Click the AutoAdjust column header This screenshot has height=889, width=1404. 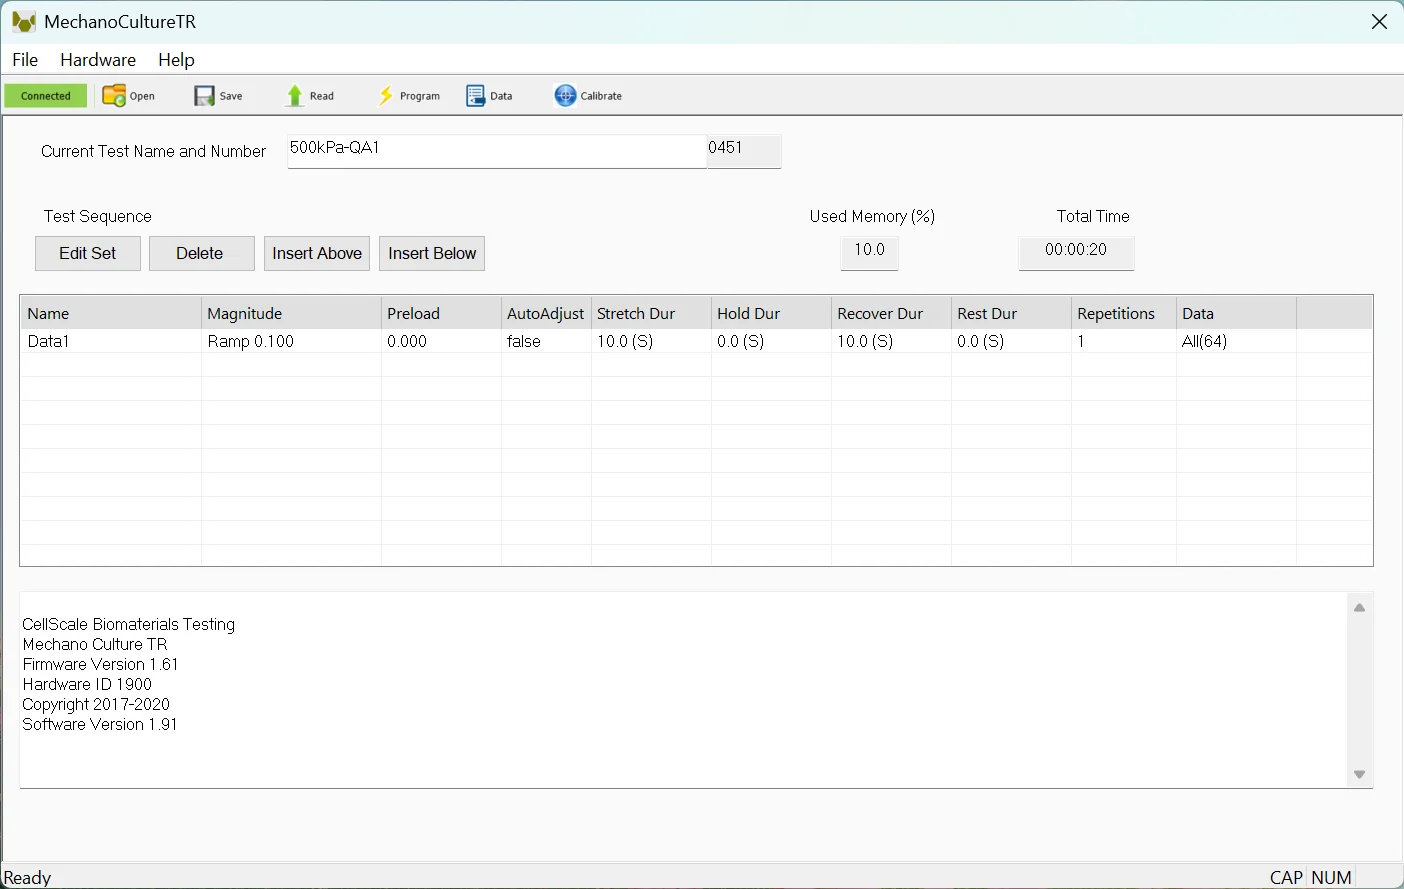pos(546,313)
